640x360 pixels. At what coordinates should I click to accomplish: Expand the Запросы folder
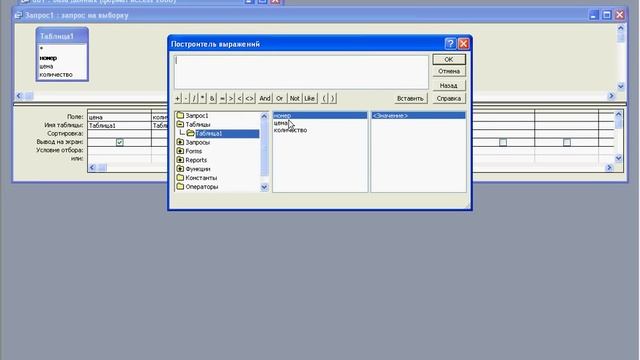coord(180,142)
